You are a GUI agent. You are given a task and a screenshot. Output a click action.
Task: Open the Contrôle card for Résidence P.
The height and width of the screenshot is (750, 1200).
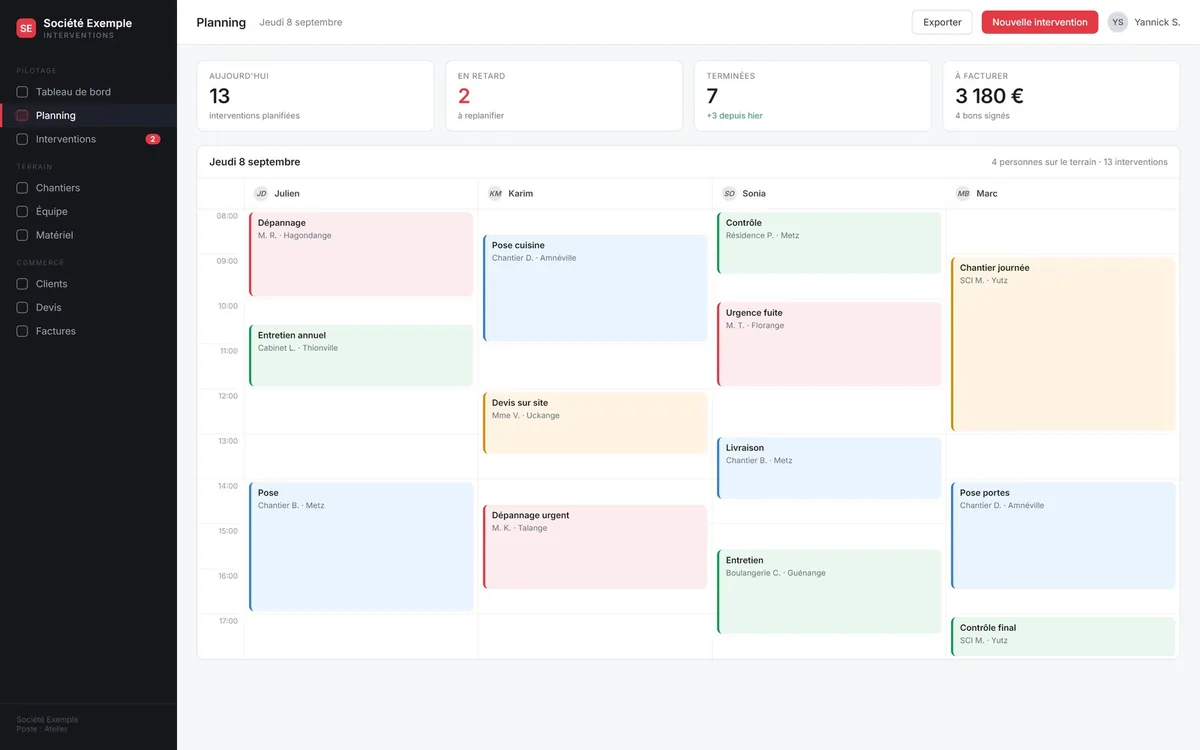tap(829, 243)
